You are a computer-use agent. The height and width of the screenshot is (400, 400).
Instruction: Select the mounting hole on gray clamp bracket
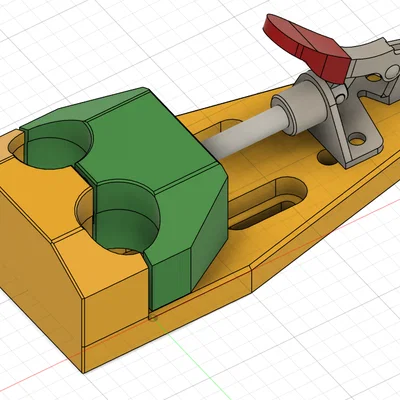pyautogui.click(x=357, y=139)
